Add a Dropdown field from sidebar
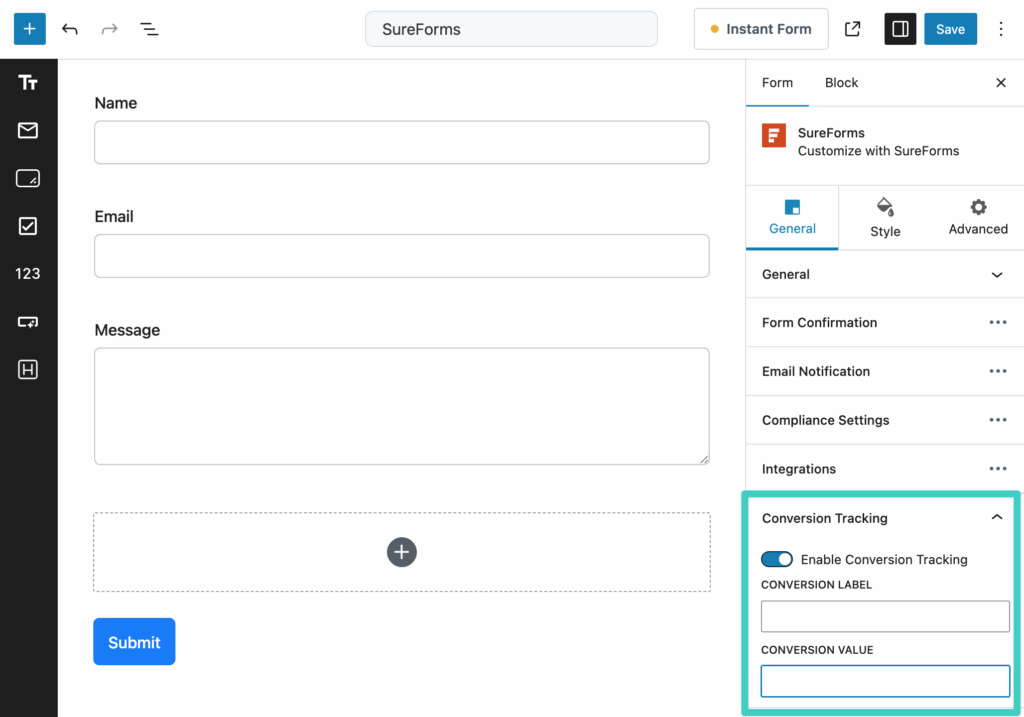 [x=27, y=322]
